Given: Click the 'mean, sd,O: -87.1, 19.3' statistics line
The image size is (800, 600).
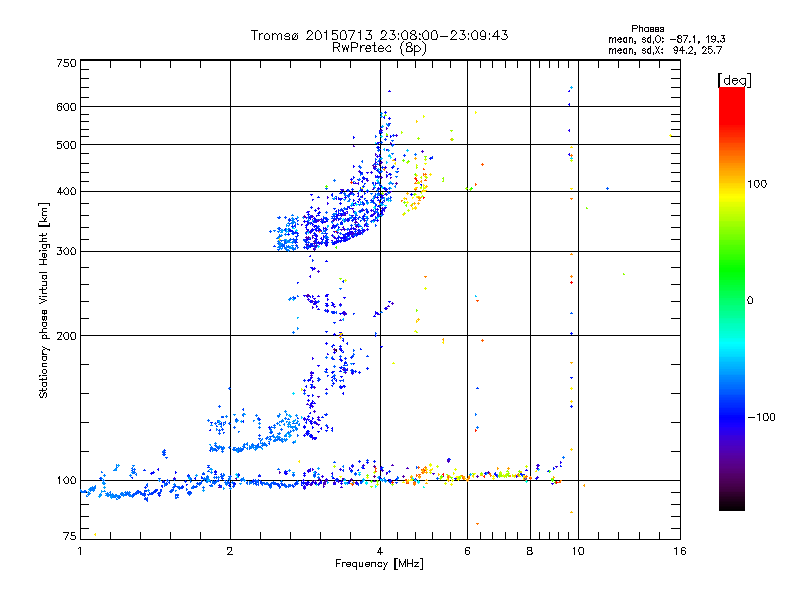Looking at the screenshot, I should point(666,39).
